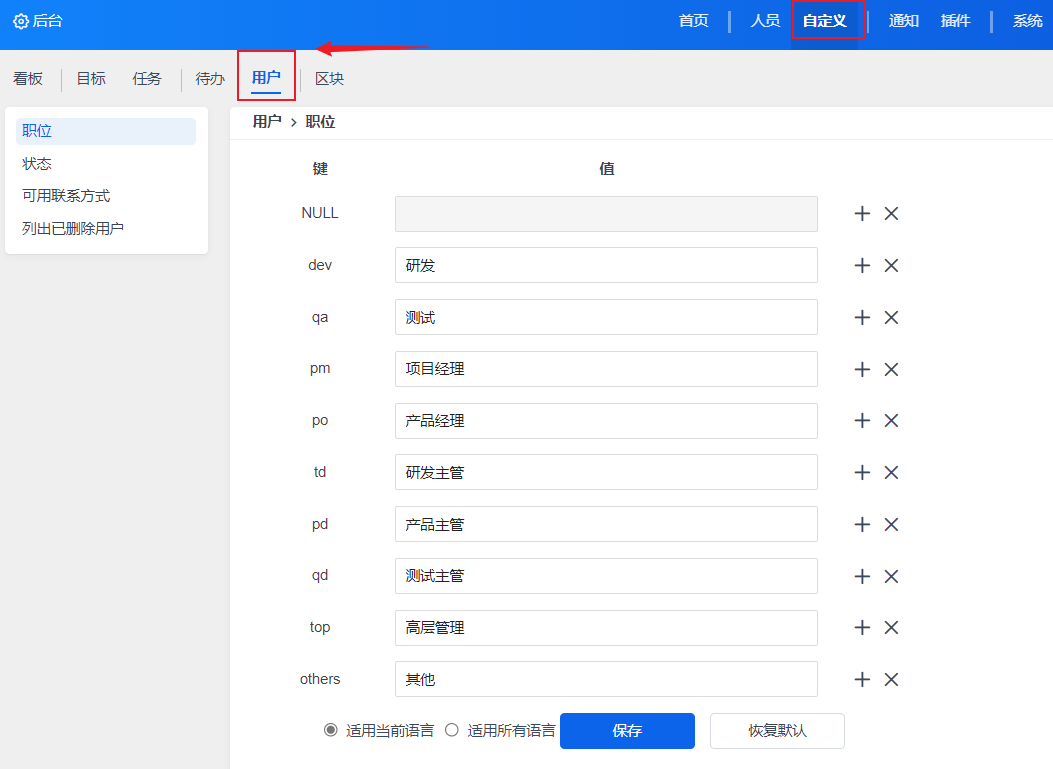This screenshot has width=1053, height=769.
Task: Add a row after pm entry
Action: click(862, 370)
